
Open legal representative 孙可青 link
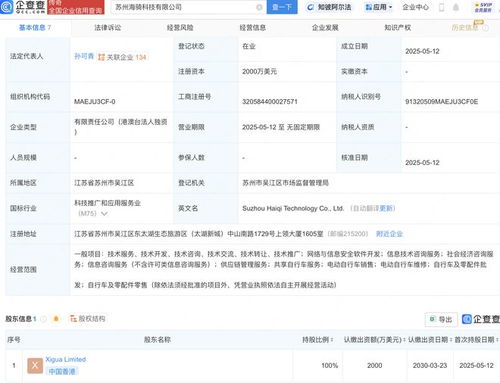point(84,56)
